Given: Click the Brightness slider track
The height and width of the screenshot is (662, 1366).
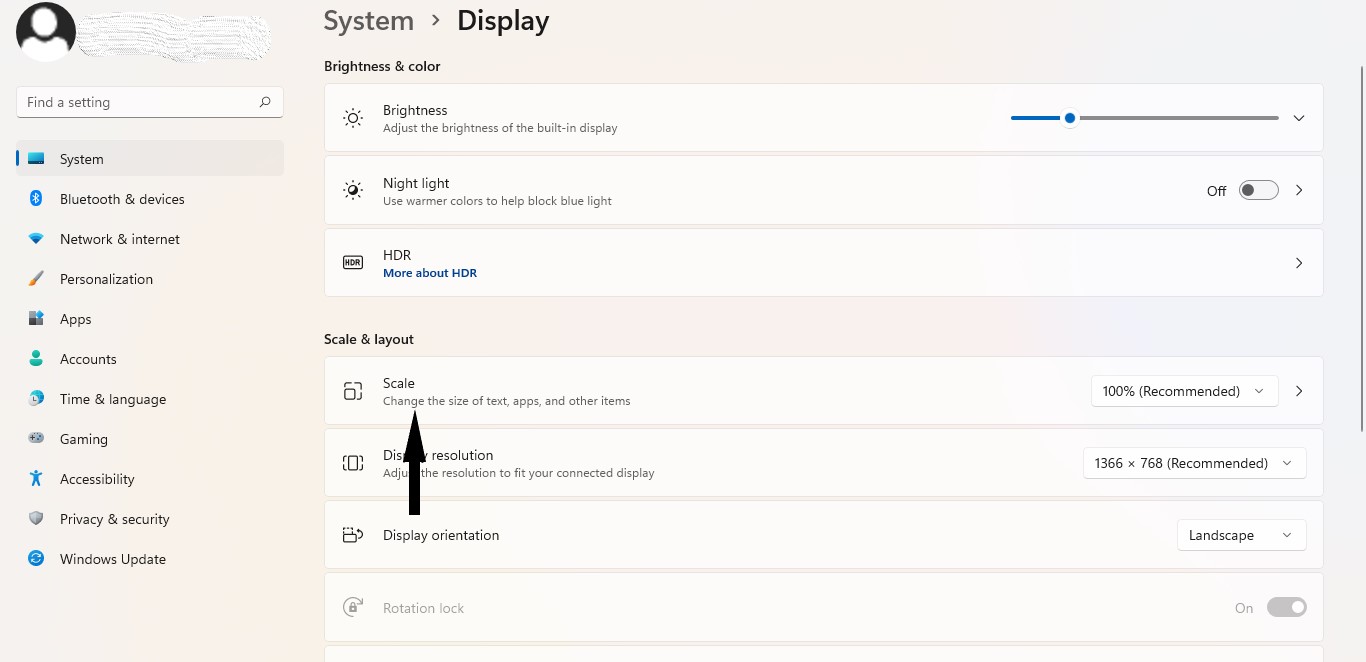Looking at the screenshot, I should (1178, 118).
